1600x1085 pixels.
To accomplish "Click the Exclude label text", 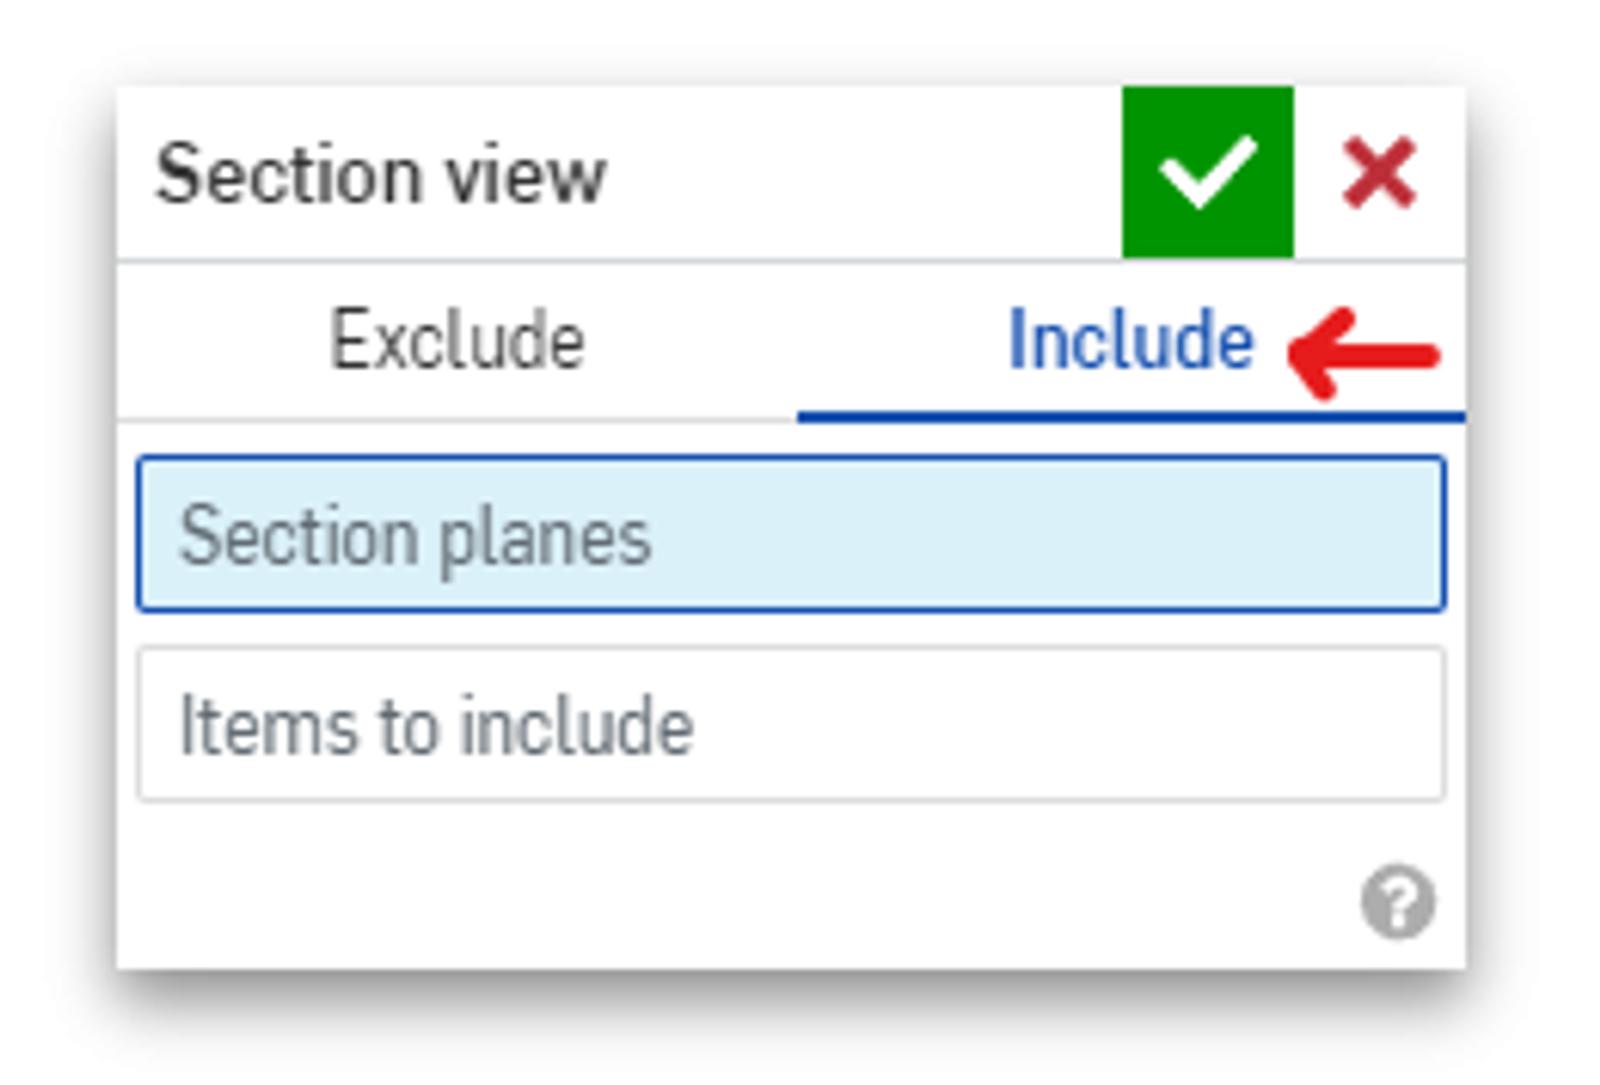I will pyautogui.click(x=457, y=341).
